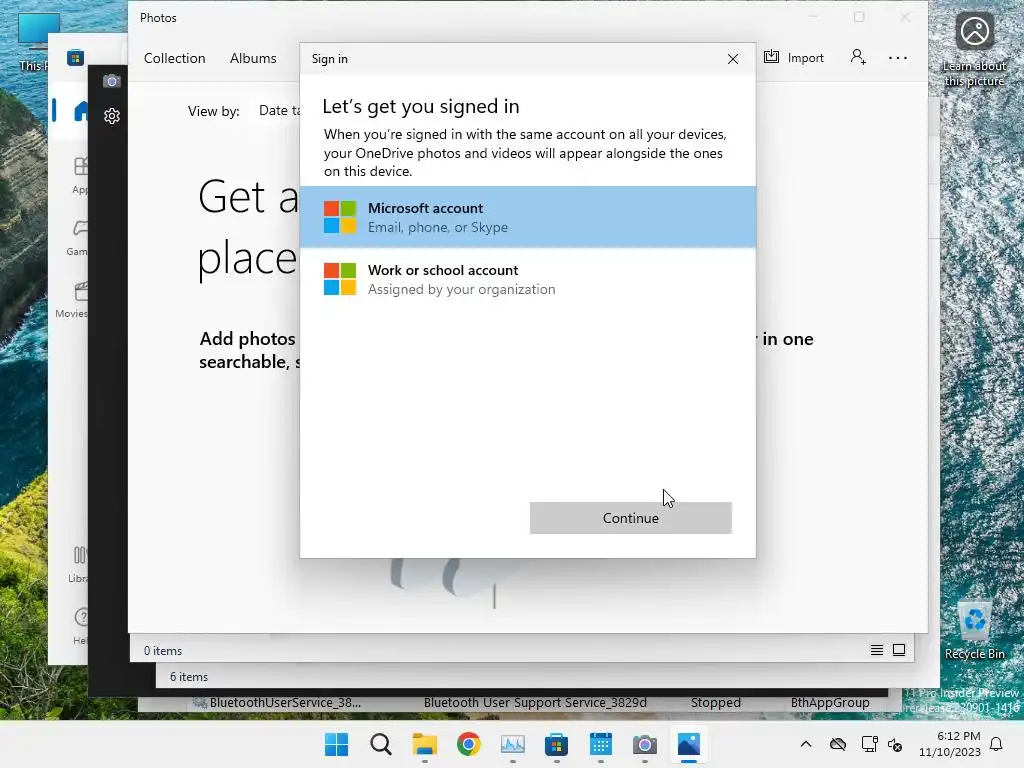This screenshot has height=768, width=1024.
Task: Click Learn about this picture icon
Action: (x=974, y=51)
